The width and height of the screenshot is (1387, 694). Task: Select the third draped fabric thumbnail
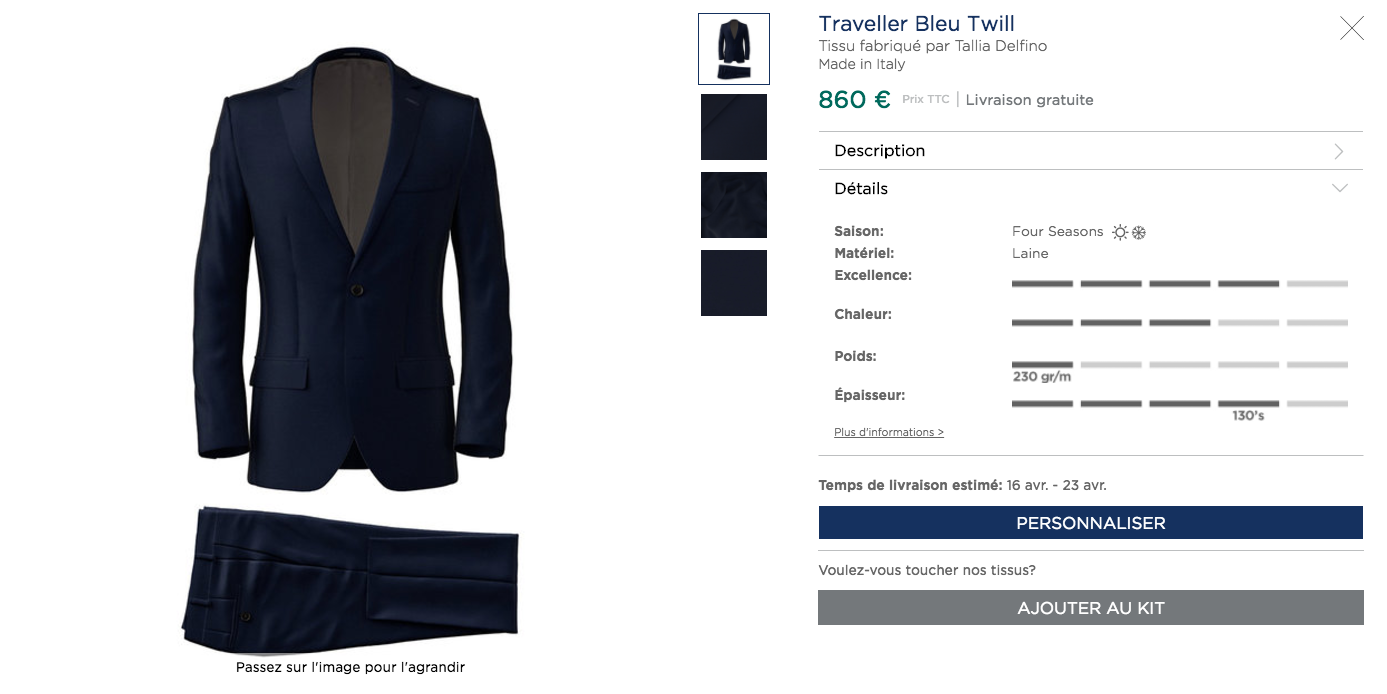point(734,205)
